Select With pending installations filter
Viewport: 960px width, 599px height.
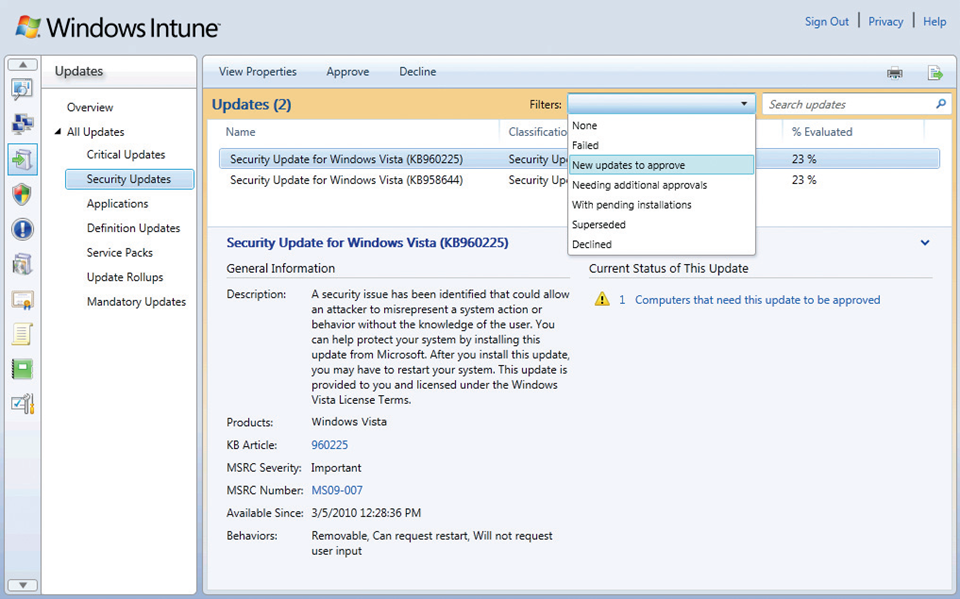(661, 205)
